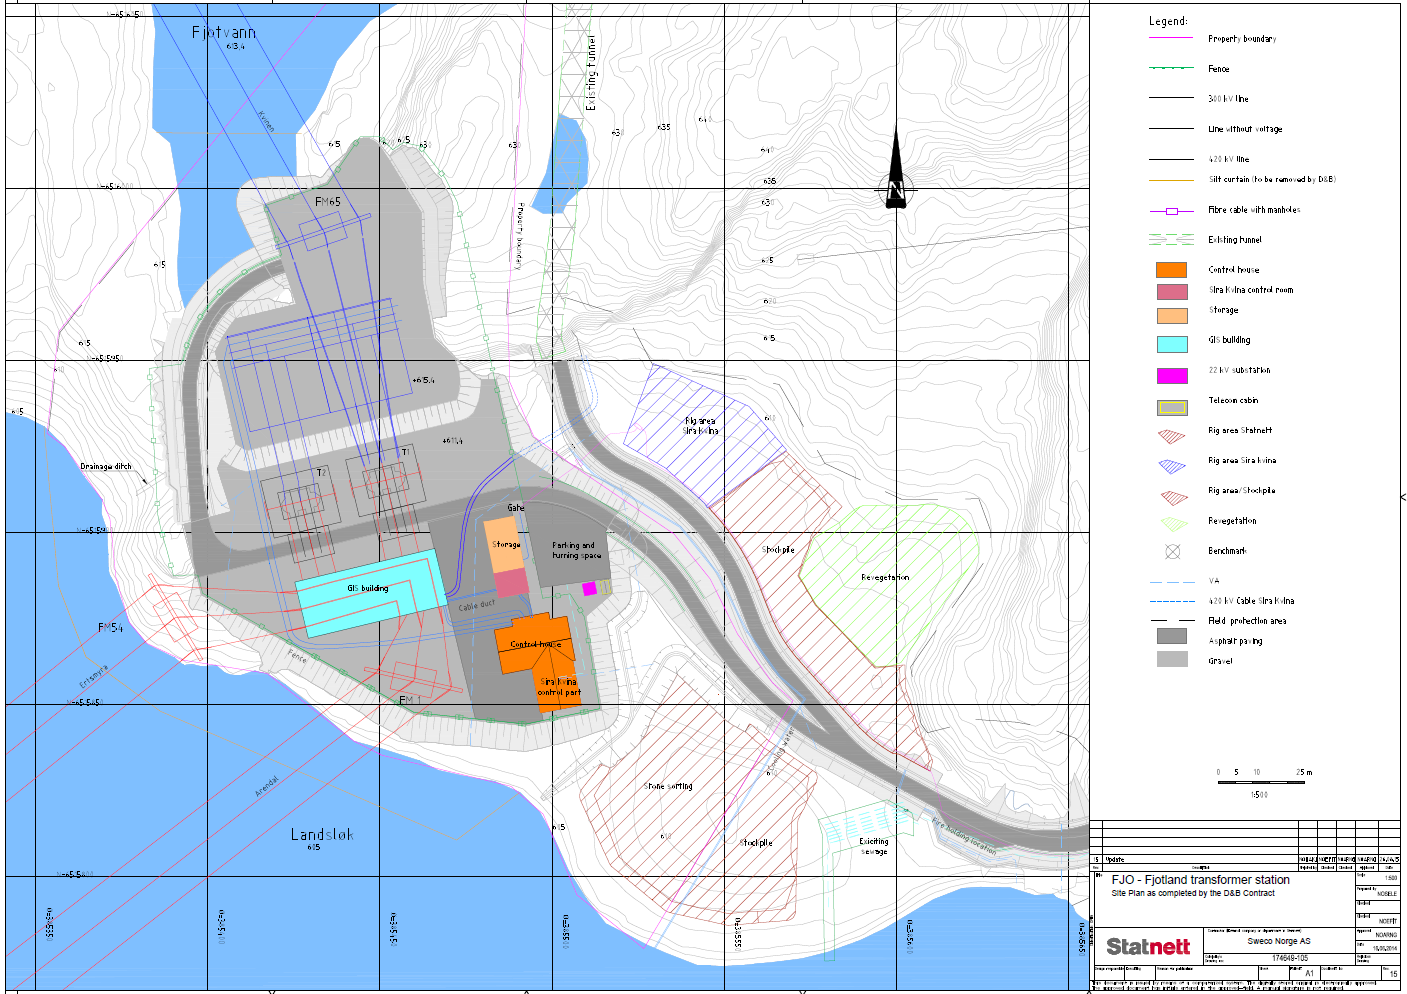The image size is (1407, 994).
Task: Click the peach Storage legend swatch
Action: pyautogui.click(x=1172, y=316)
